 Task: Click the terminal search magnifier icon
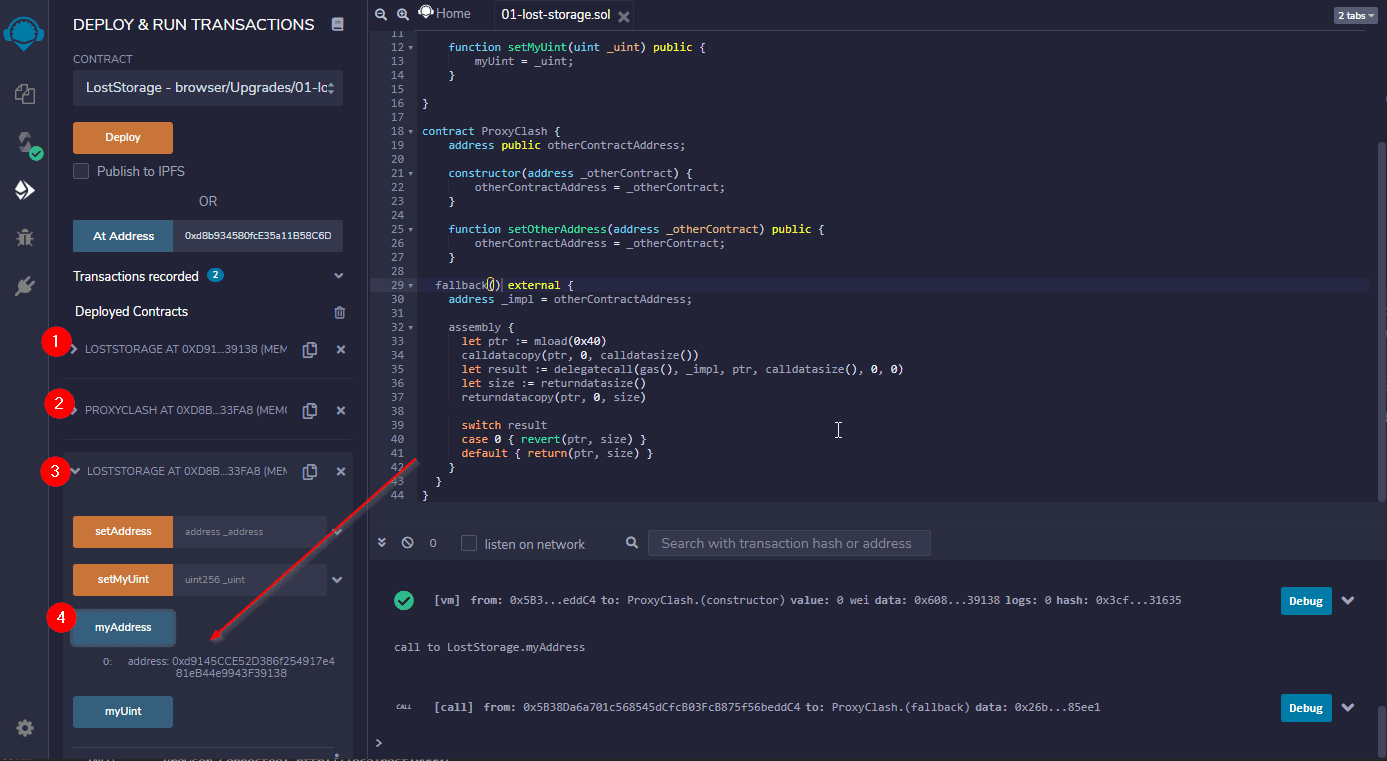pos(631,543)
